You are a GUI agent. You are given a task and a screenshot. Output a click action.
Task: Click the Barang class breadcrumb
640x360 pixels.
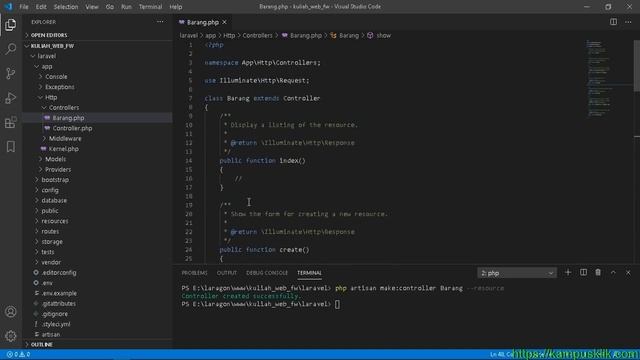tap(345, 36)
